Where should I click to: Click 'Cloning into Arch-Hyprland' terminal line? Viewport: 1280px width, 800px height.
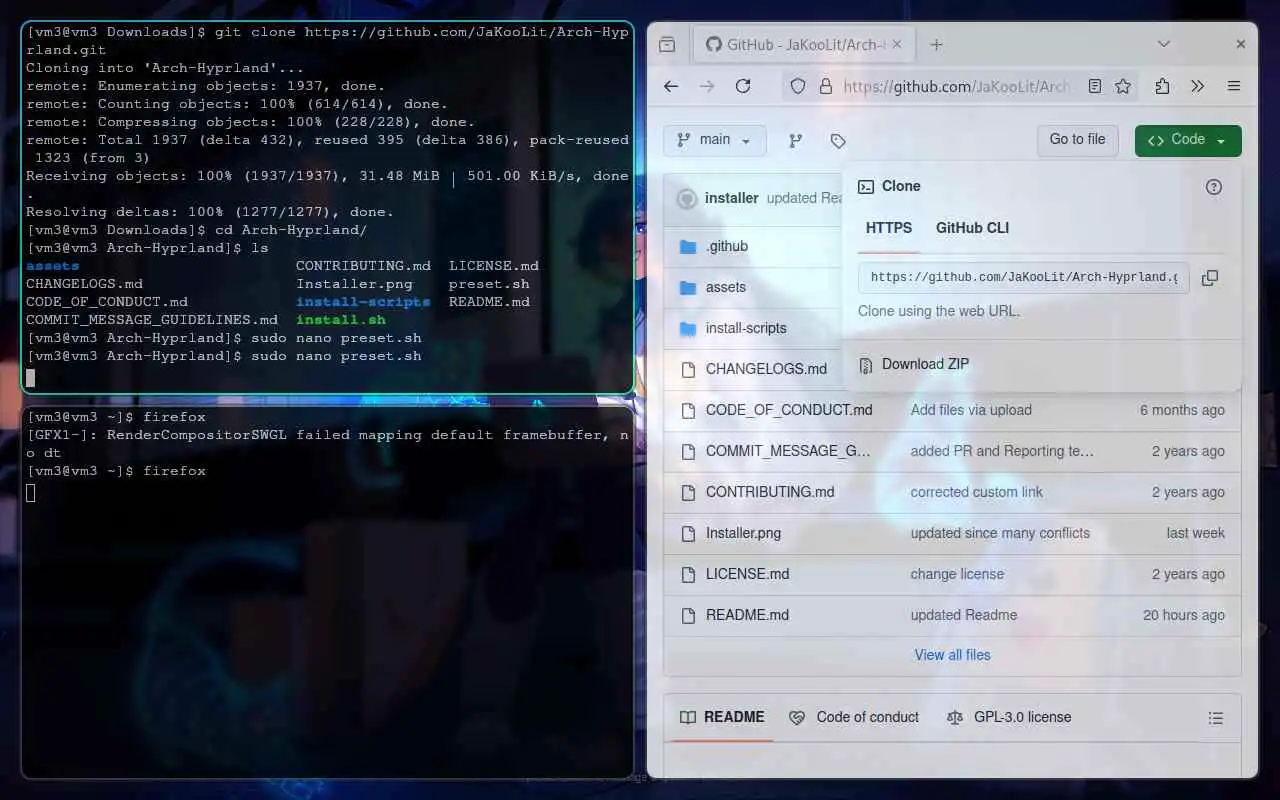165,68
